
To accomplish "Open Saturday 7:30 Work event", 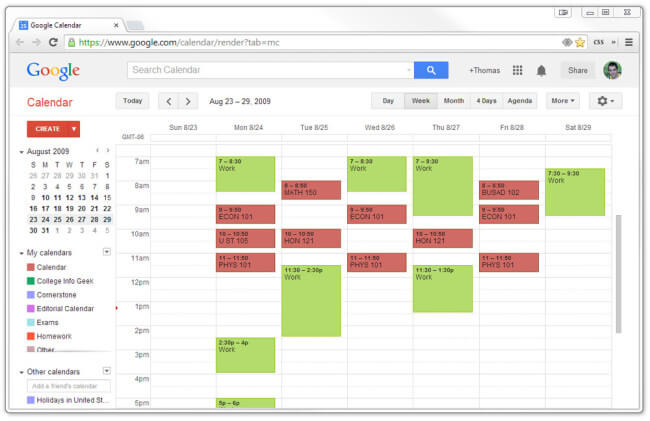I will click(575, 192).
